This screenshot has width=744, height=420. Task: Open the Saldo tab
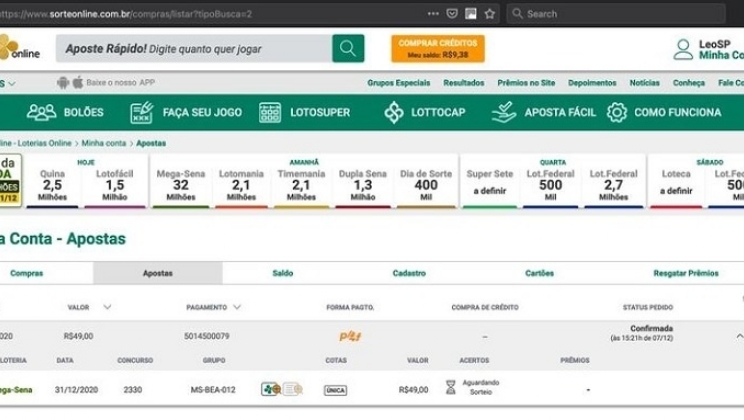[x=282, y=273]
